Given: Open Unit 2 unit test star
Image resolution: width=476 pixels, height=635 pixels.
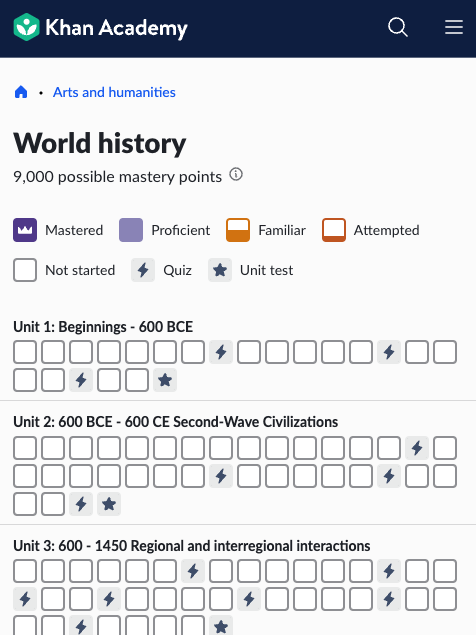Looking at the screenshot, I should (x=109, y=504).
